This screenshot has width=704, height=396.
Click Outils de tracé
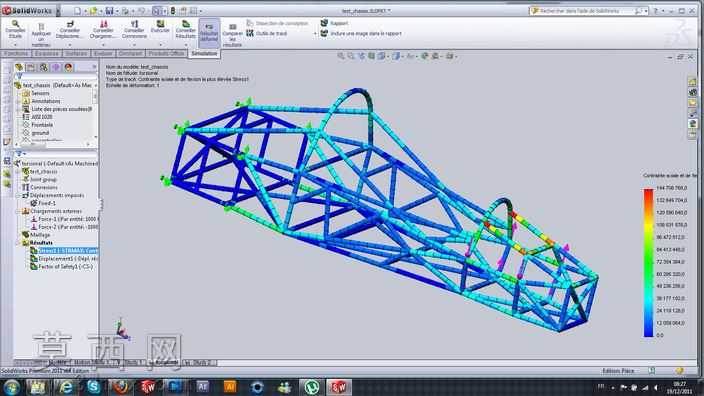tap(267, 33)
